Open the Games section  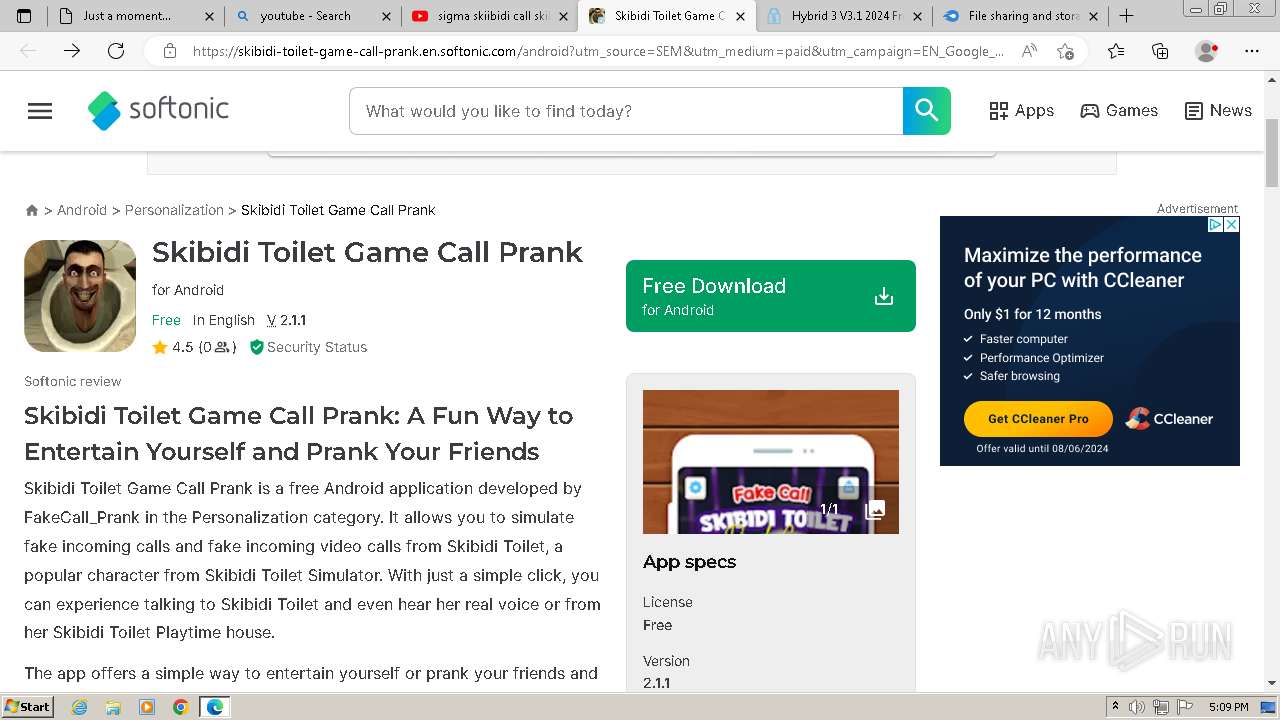pos(1119,111)
